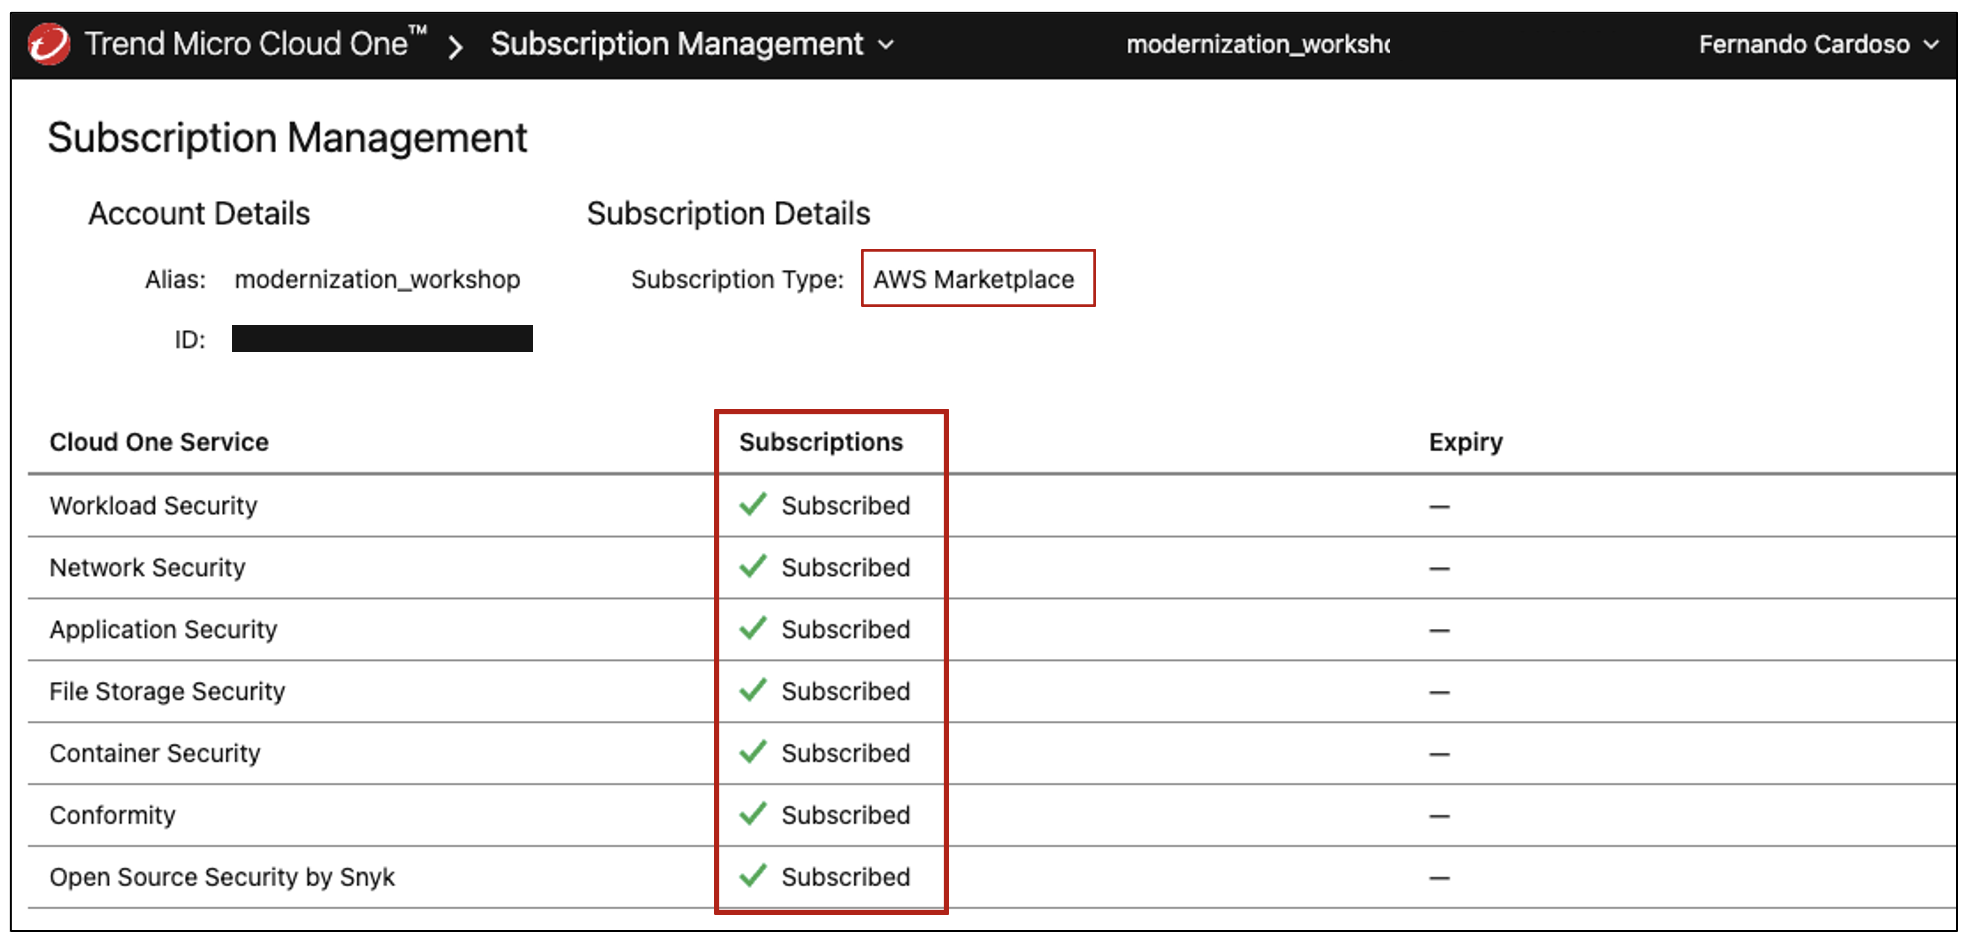Click Subscribed status of Application Security
Screen dimensions: 1970x944
[x=846, y=630]
